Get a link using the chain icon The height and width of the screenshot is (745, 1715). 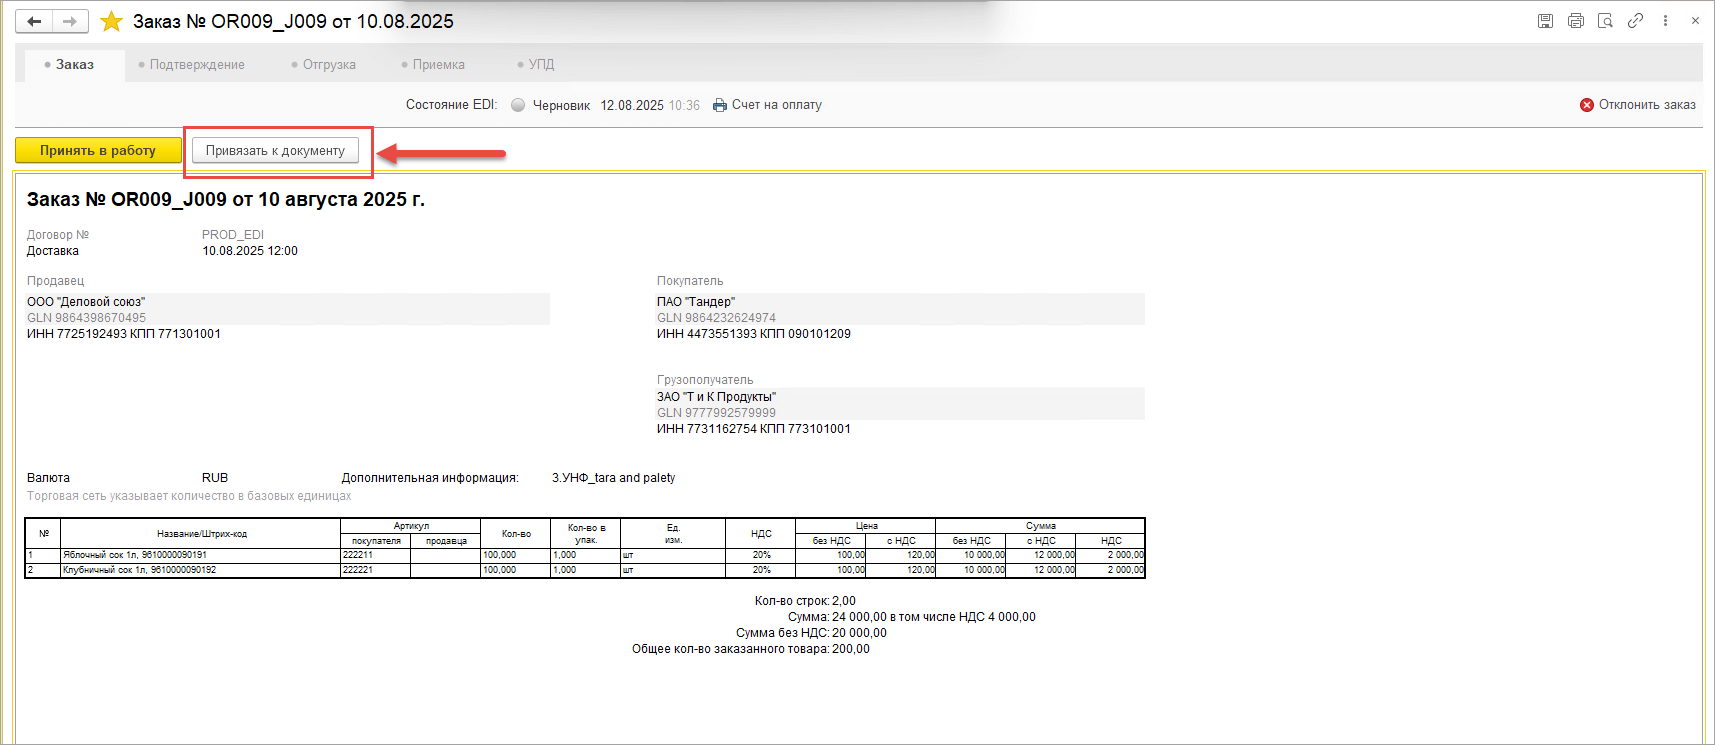(1635, 21)
